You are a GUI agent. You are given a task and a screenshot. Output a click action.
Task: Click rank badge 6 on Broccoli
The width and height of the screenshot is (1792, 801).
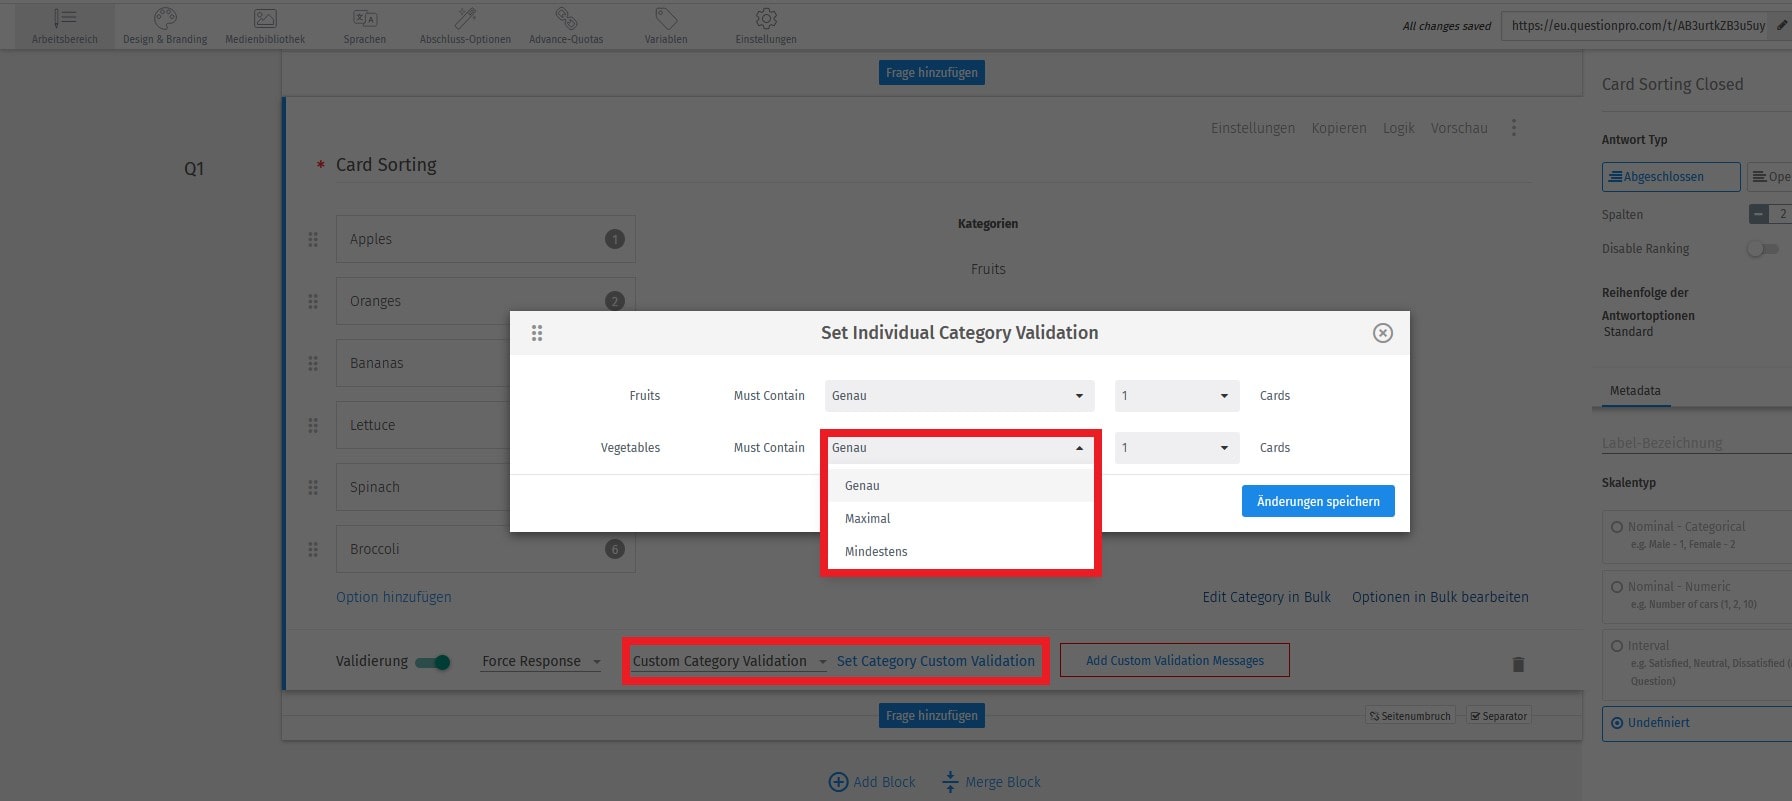coord(615,549)
